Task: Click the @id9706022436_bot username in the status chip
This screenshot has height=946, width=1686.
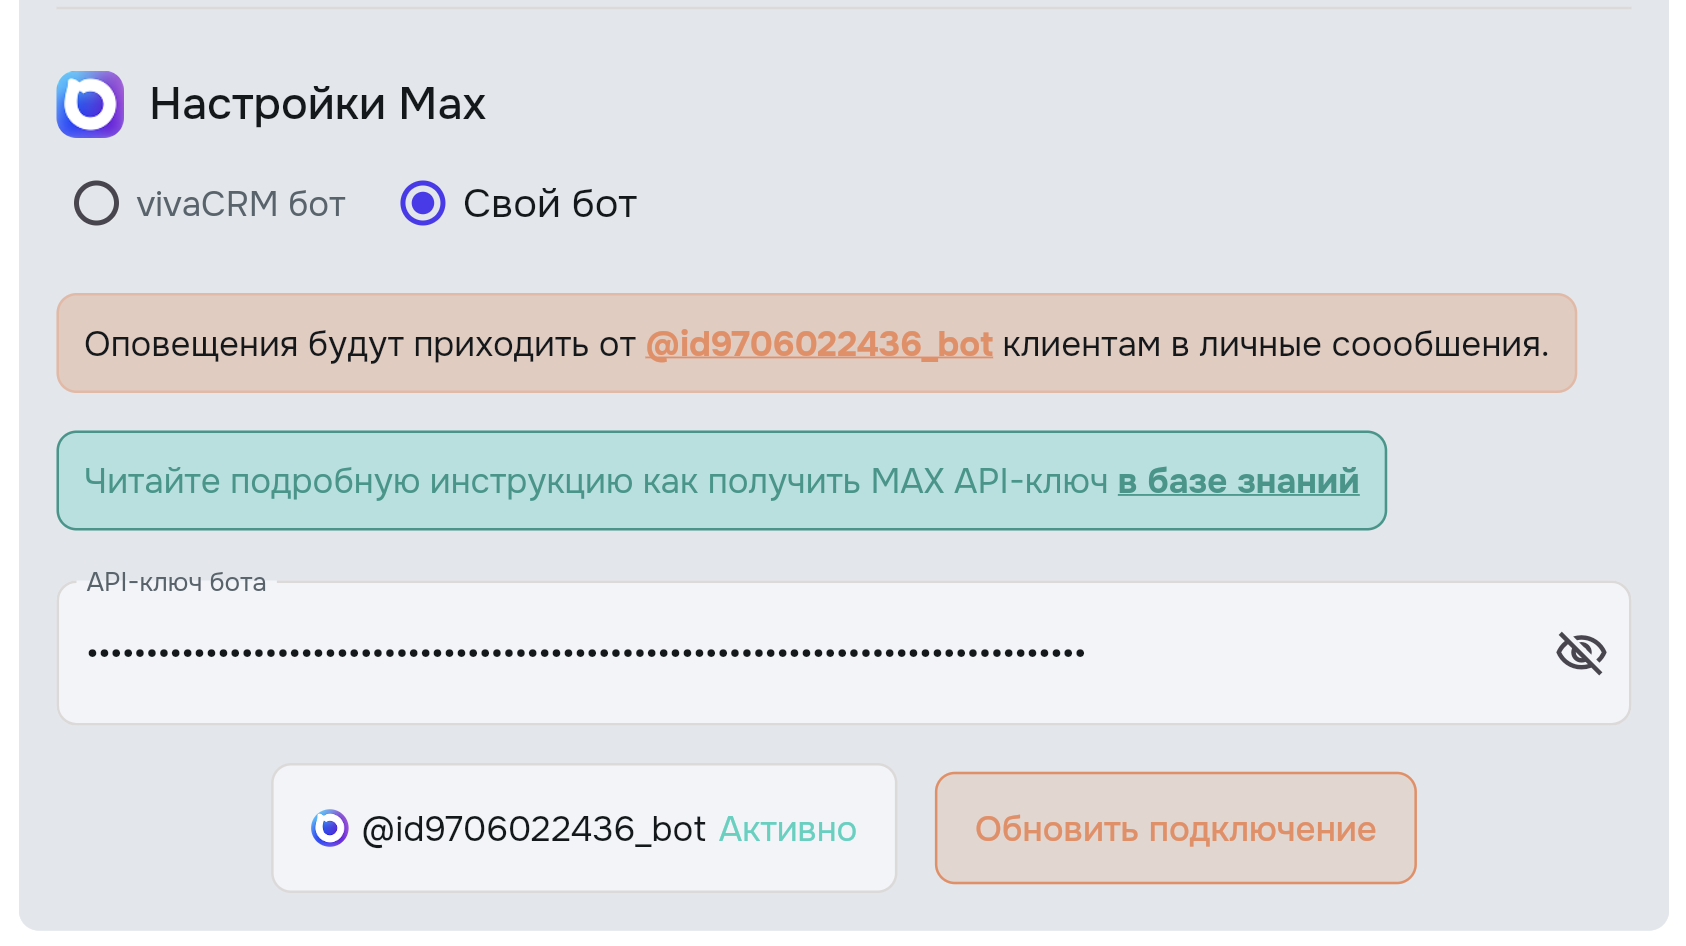Action: (534, 829)
